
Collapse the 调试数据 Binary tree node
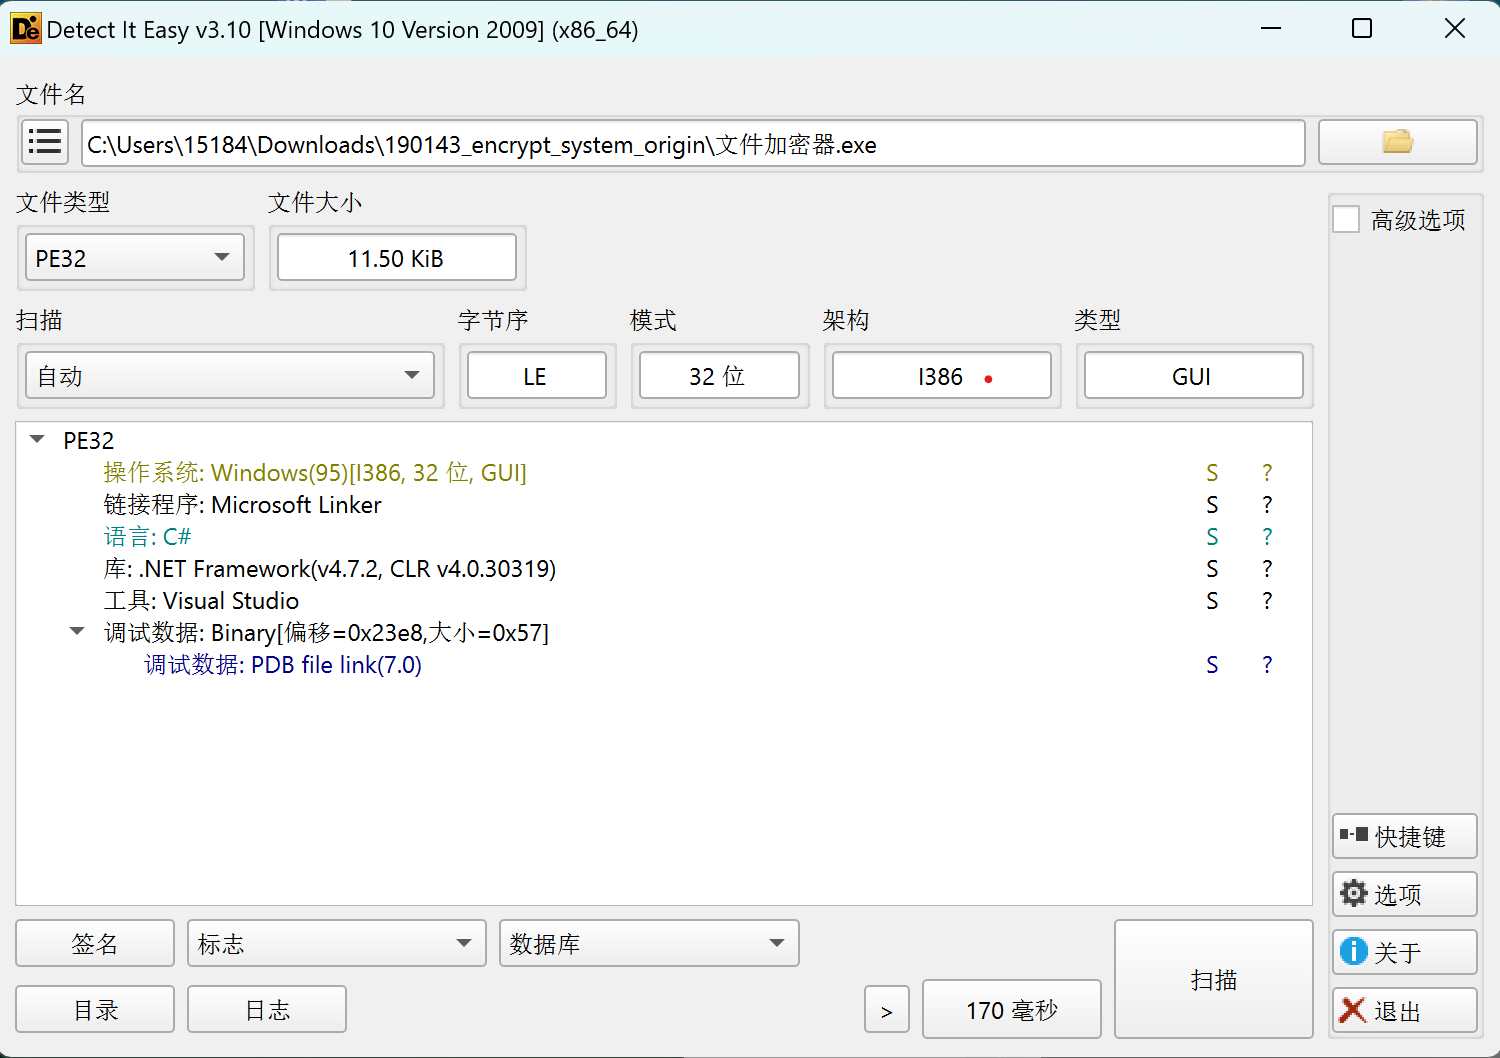click(x=77, y=632)
